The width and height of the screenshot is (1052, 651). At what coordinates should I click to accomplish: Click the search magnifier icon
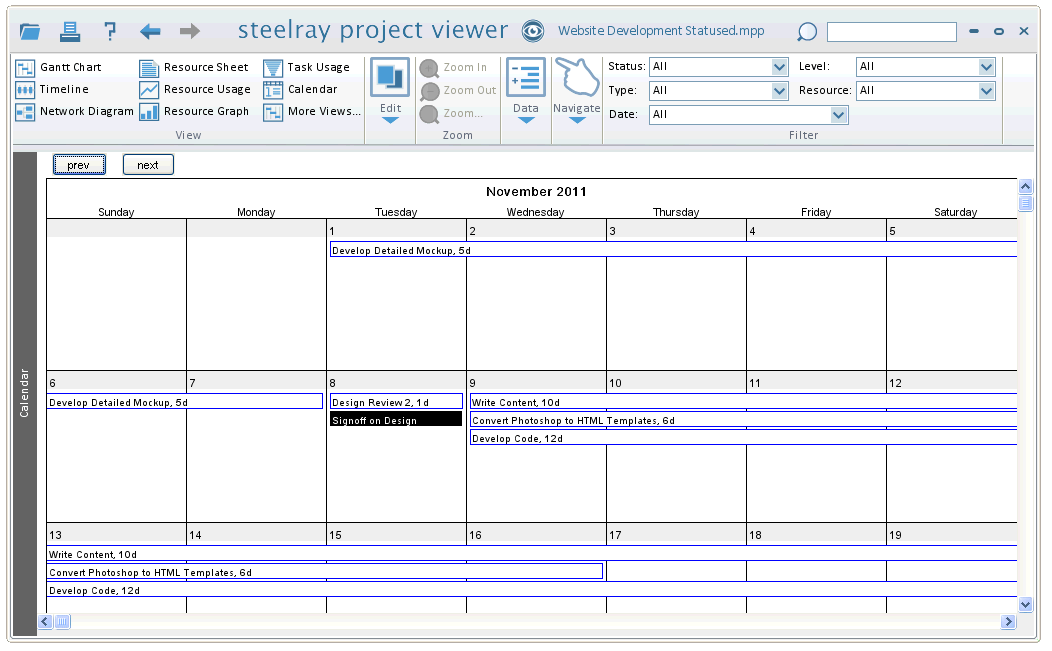coord(806,32)
